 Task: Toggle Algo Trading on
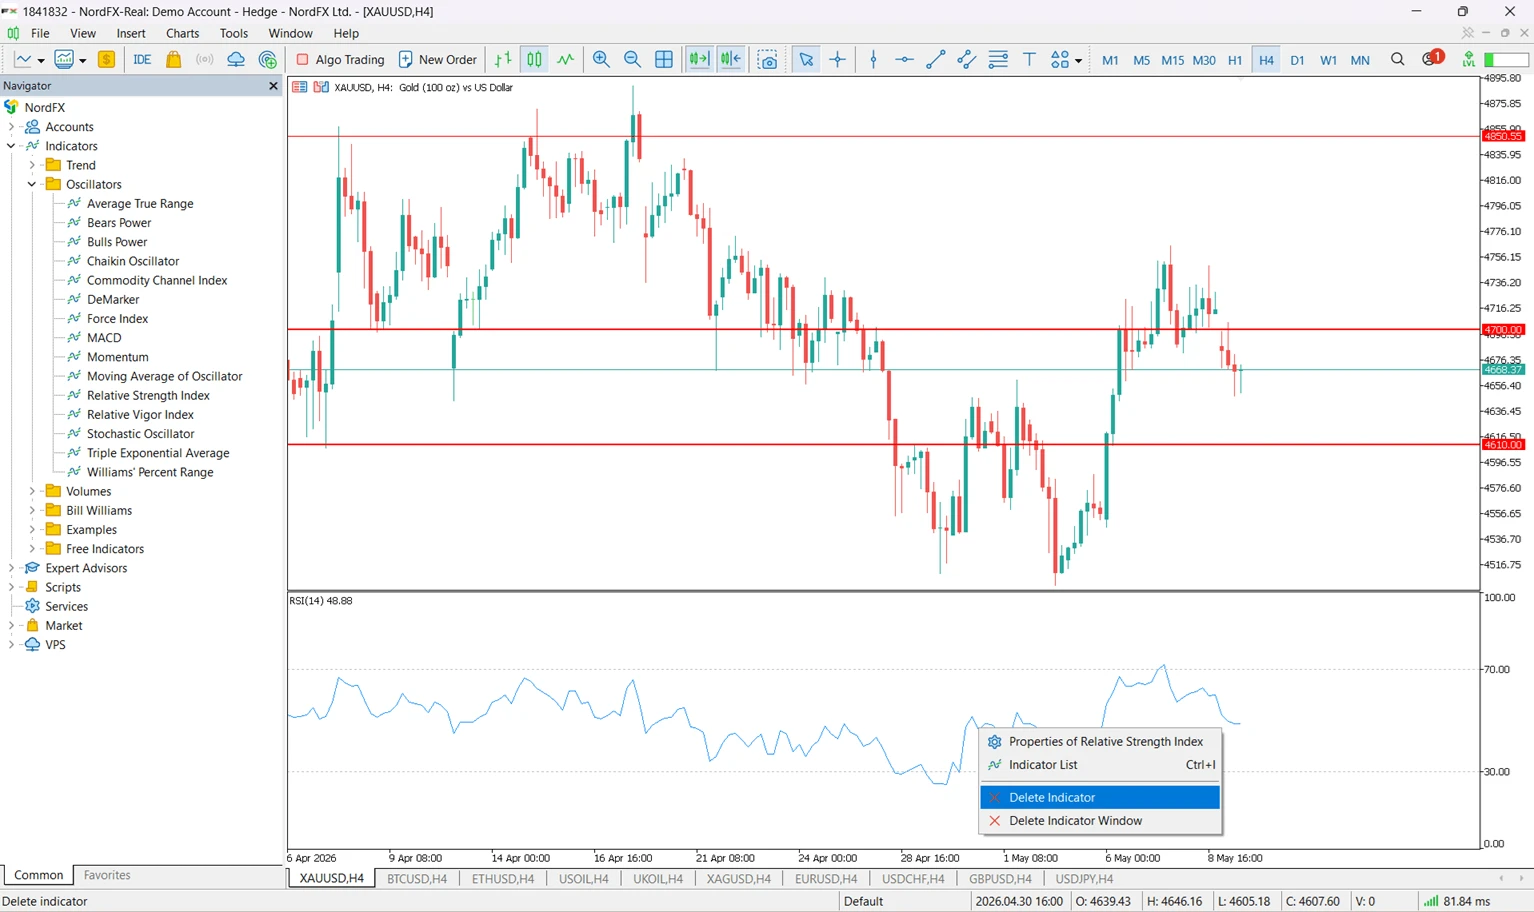(340, 60)
